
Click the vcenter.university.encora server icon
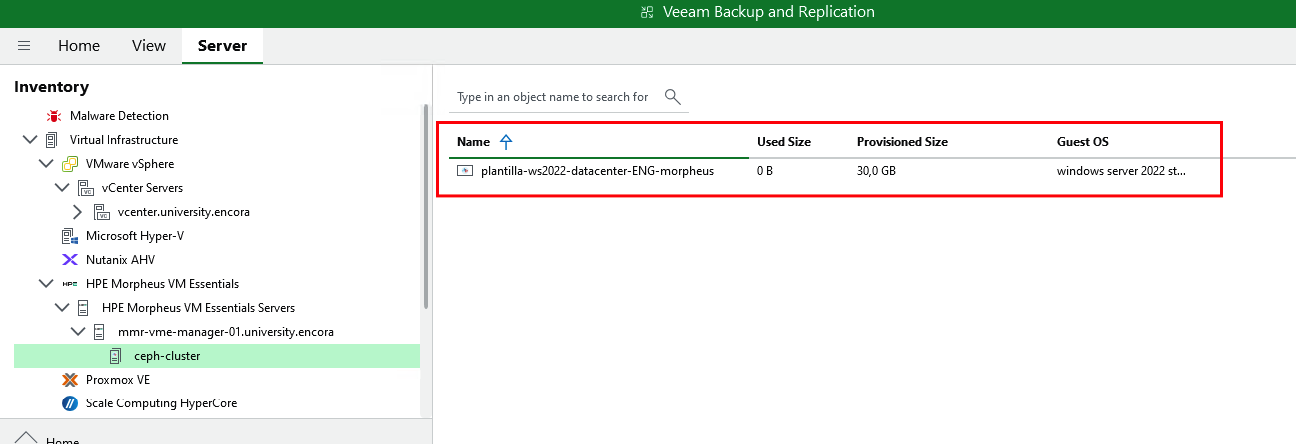tap(101, 212)
